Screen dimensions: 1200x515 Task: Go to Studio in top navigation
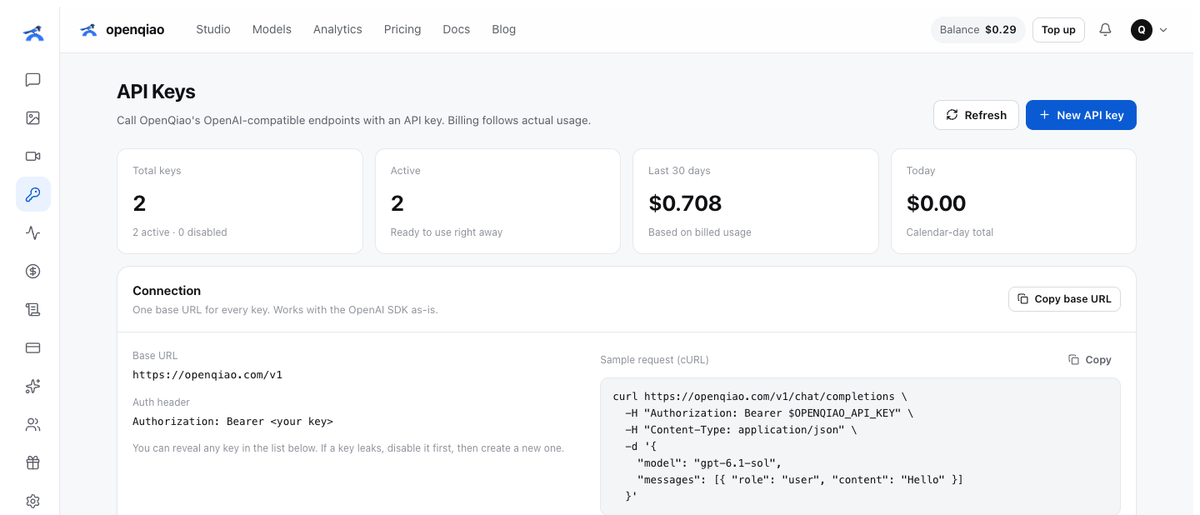pyautogui.click(x=213, y=30)
